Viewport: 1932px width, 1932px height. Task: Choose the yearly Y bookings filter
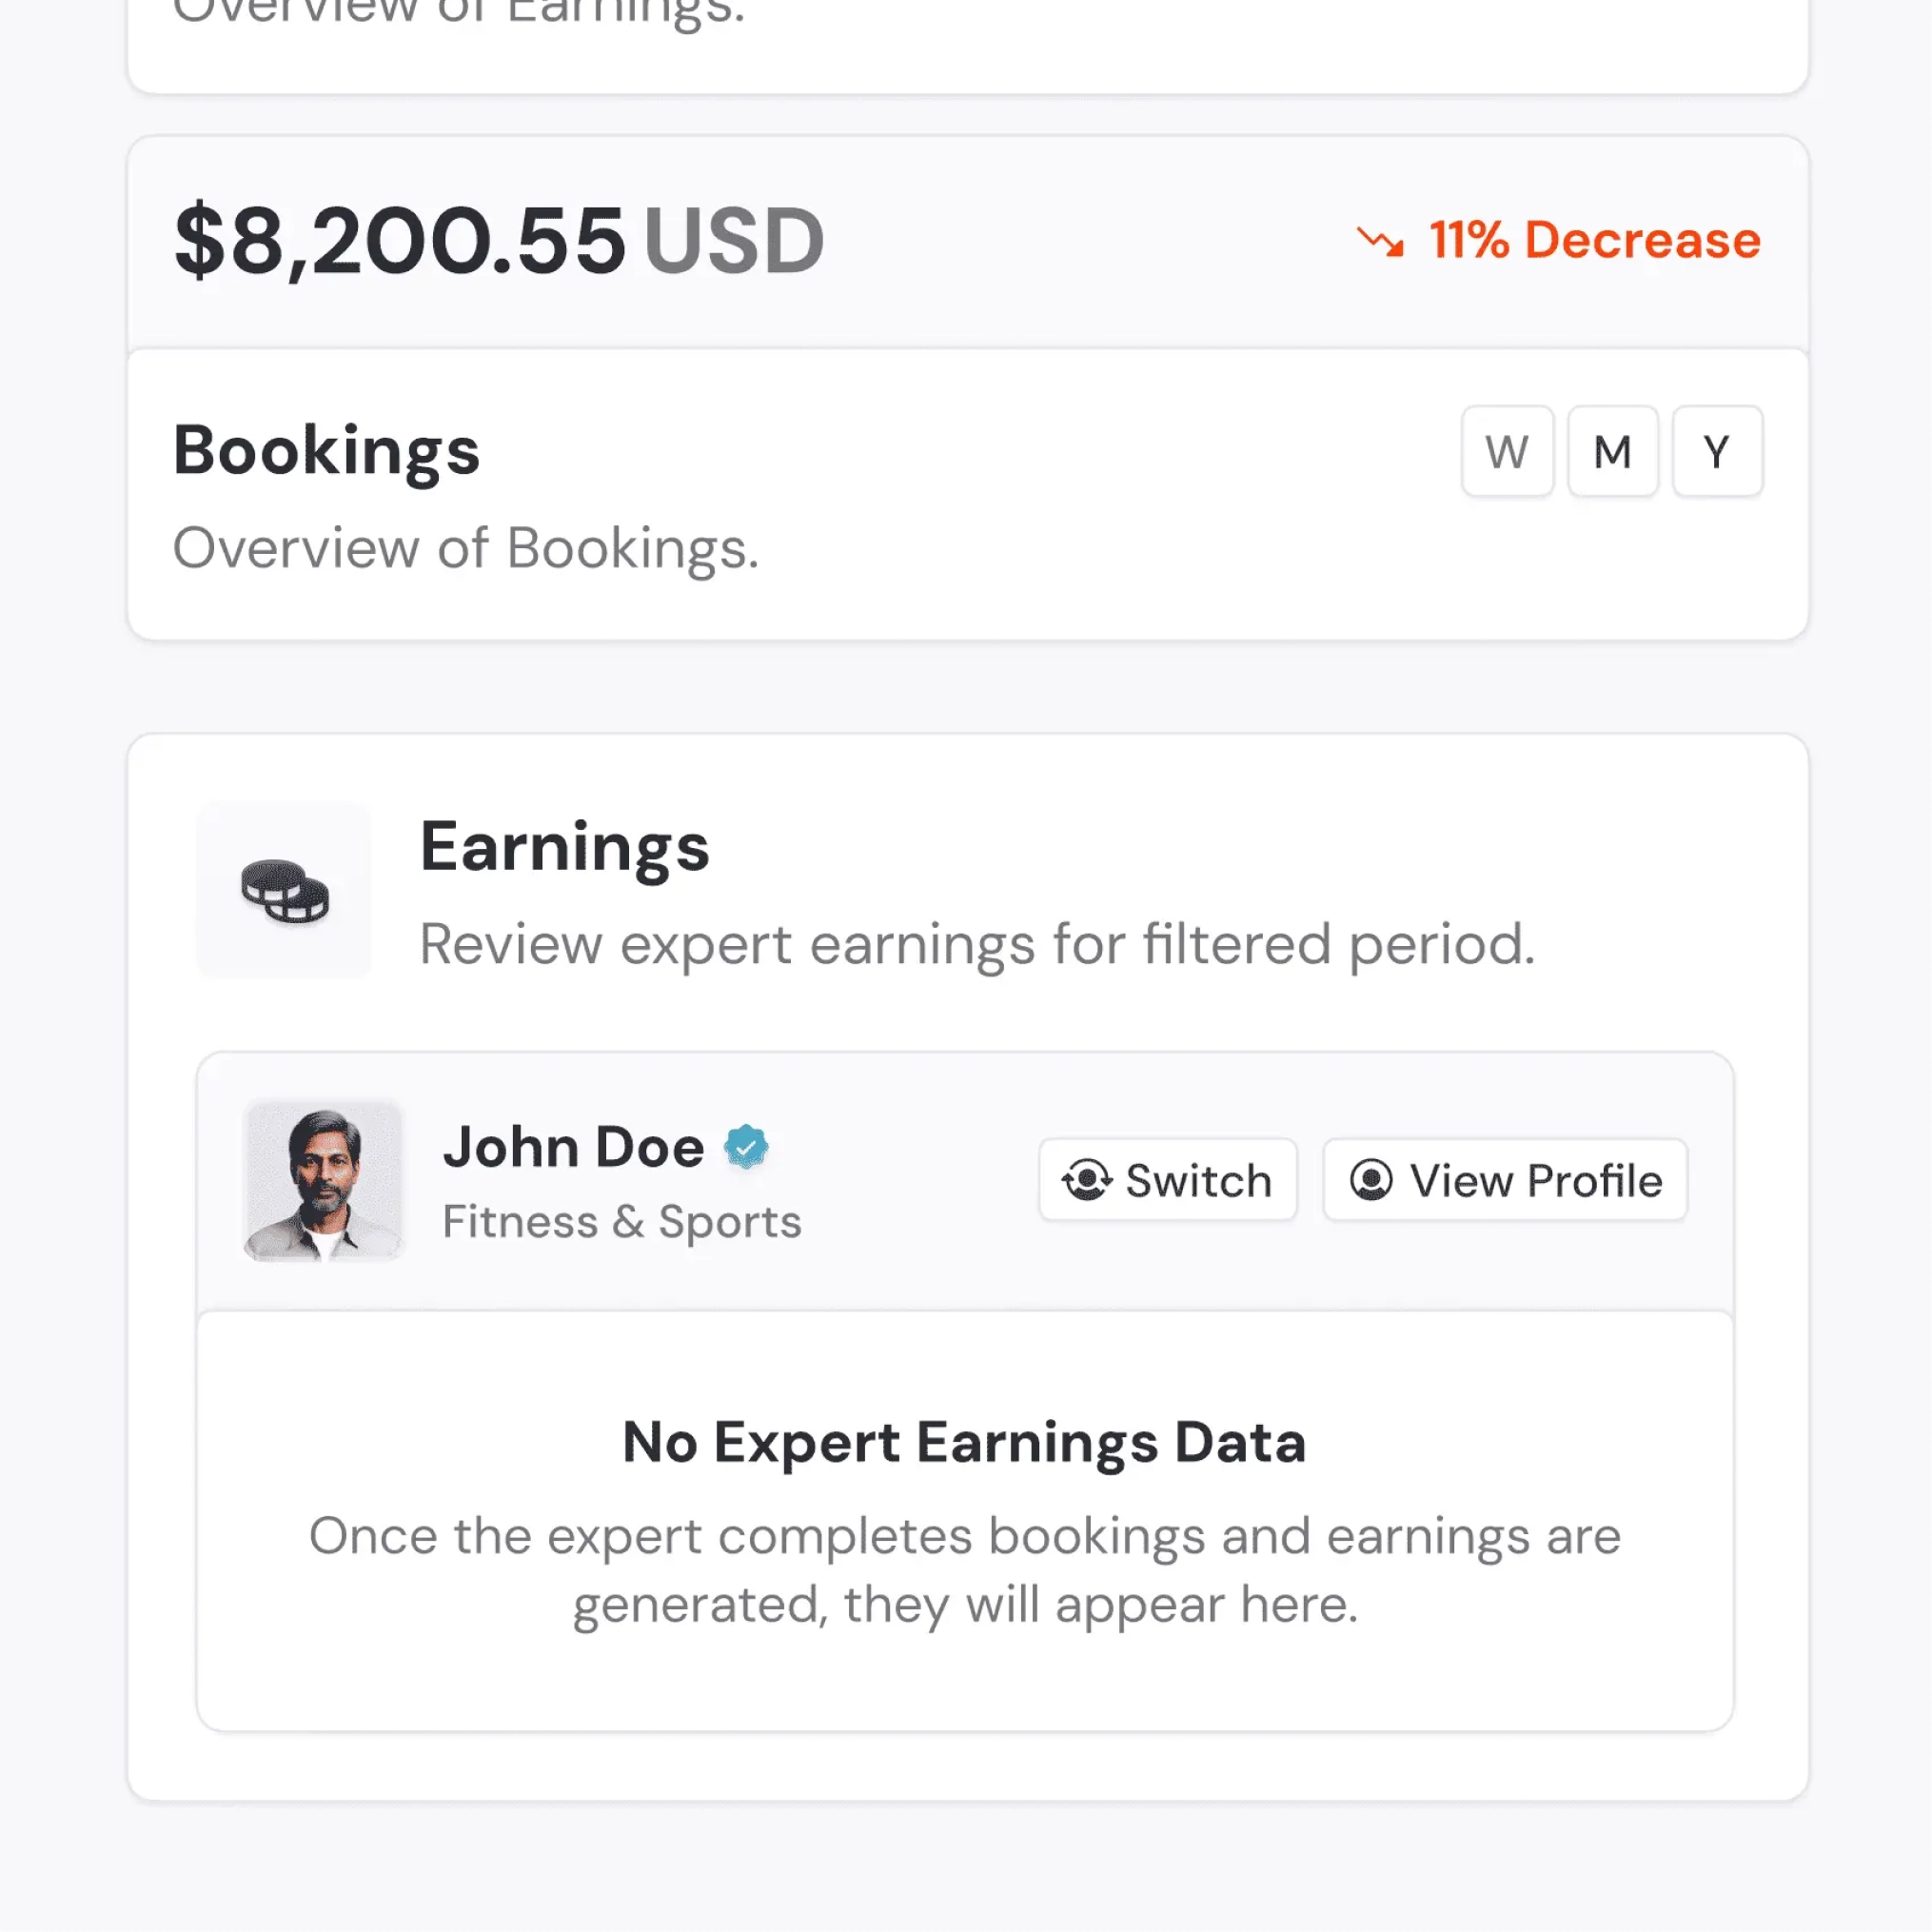point(1716,452)
